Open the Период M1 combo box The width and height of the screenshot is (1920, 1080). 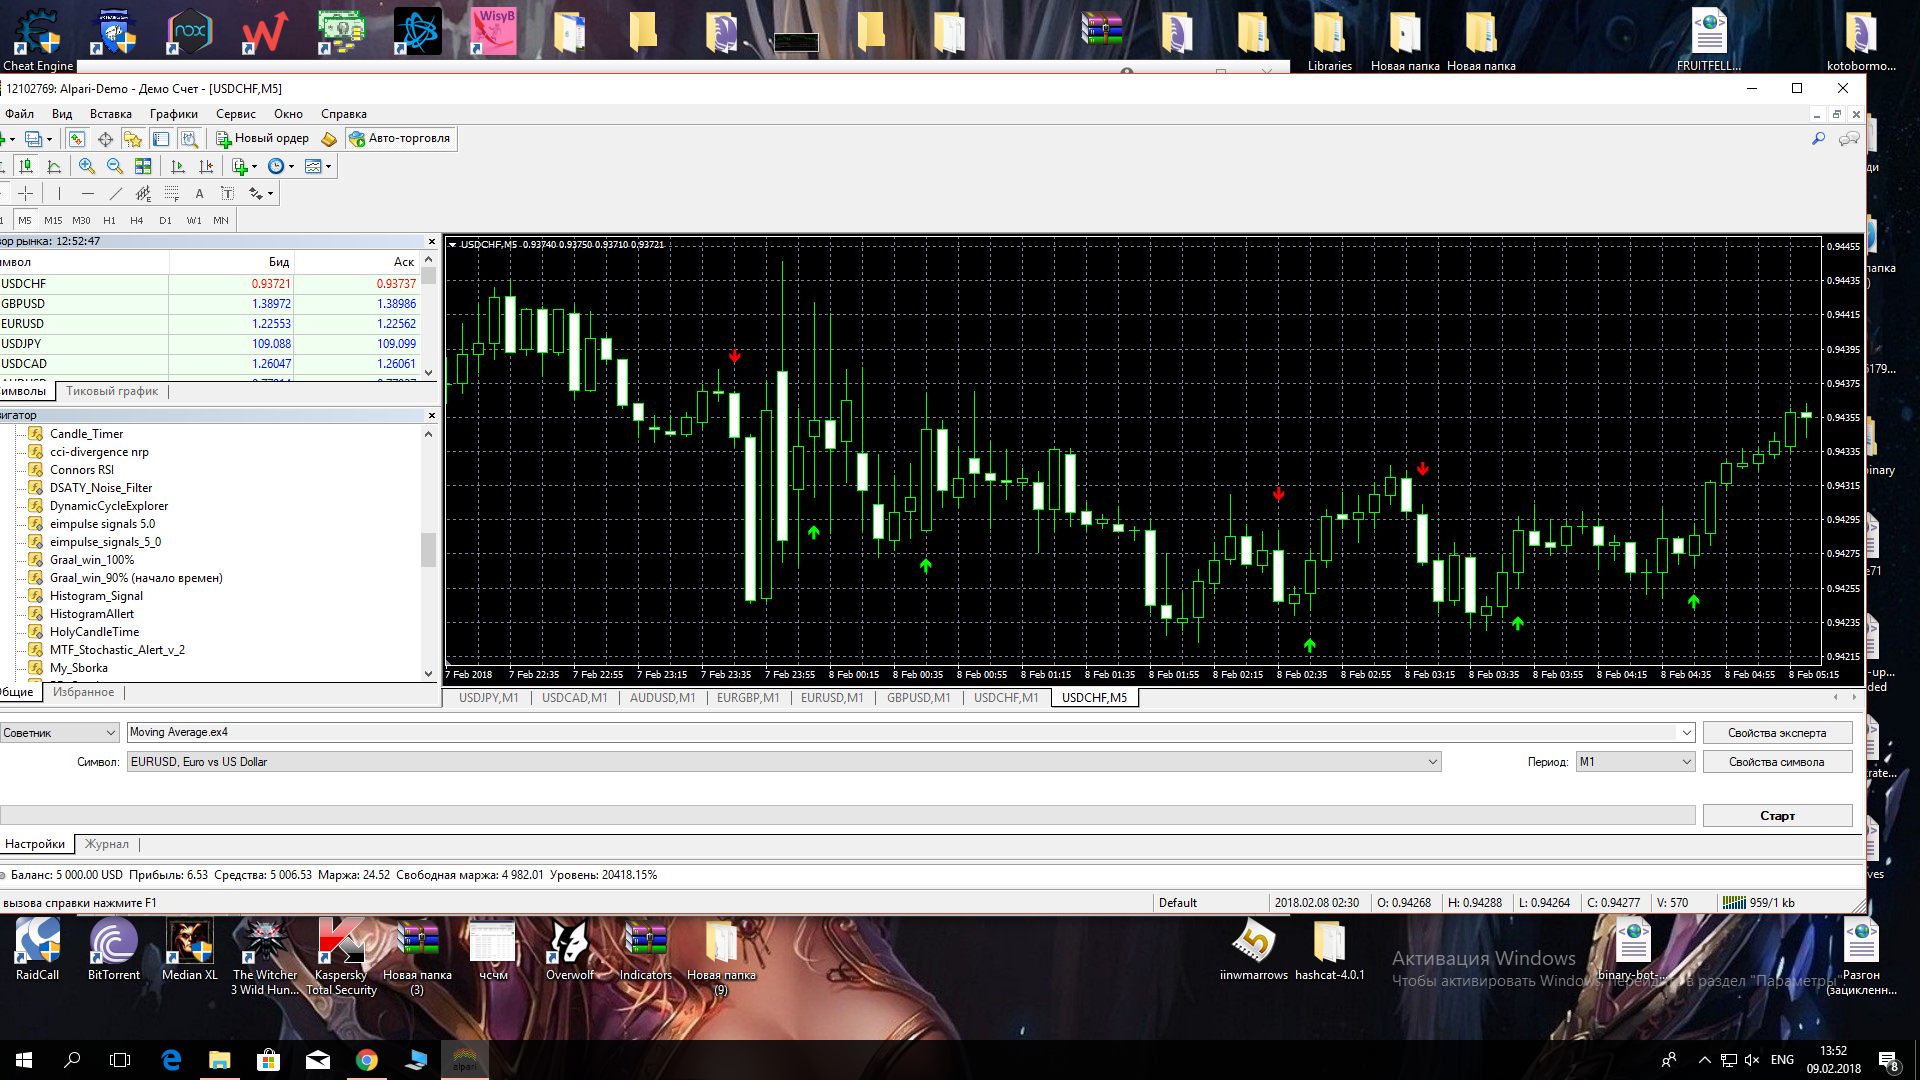pyautogui.click(x=1635, y=762)
